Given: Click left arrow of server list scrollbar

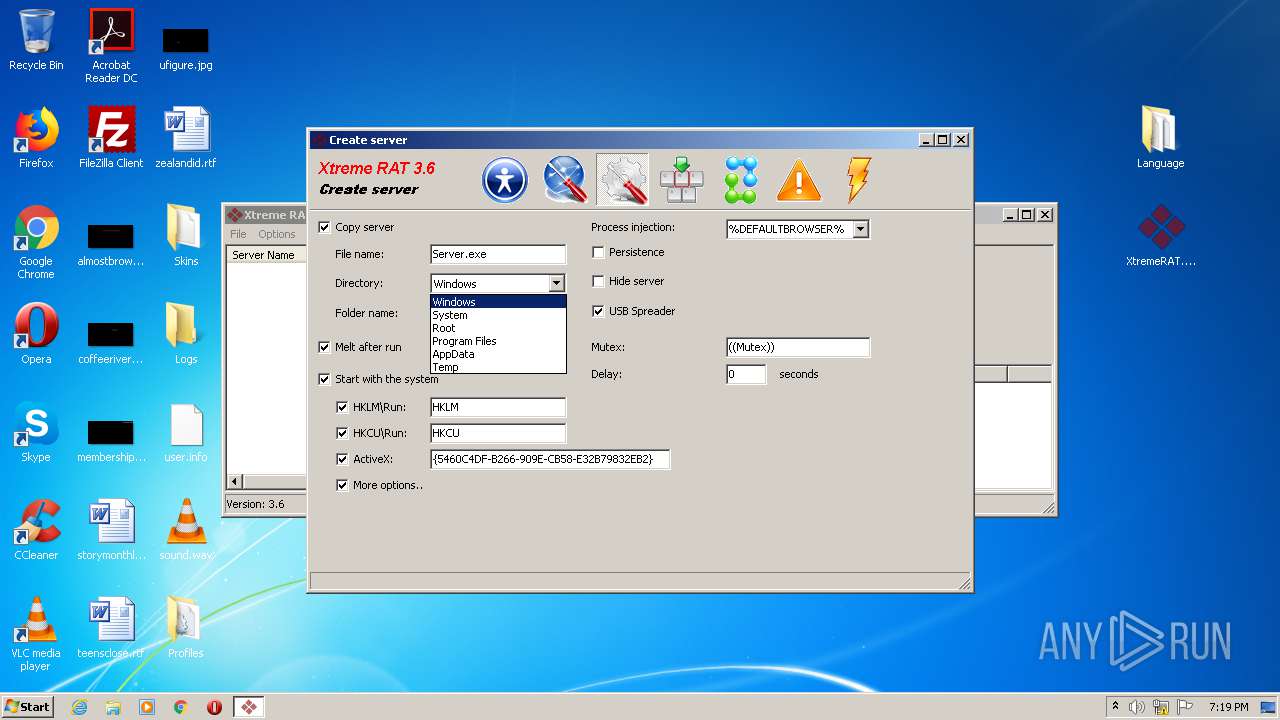Looking at the screenshot, I should (235, 481).
